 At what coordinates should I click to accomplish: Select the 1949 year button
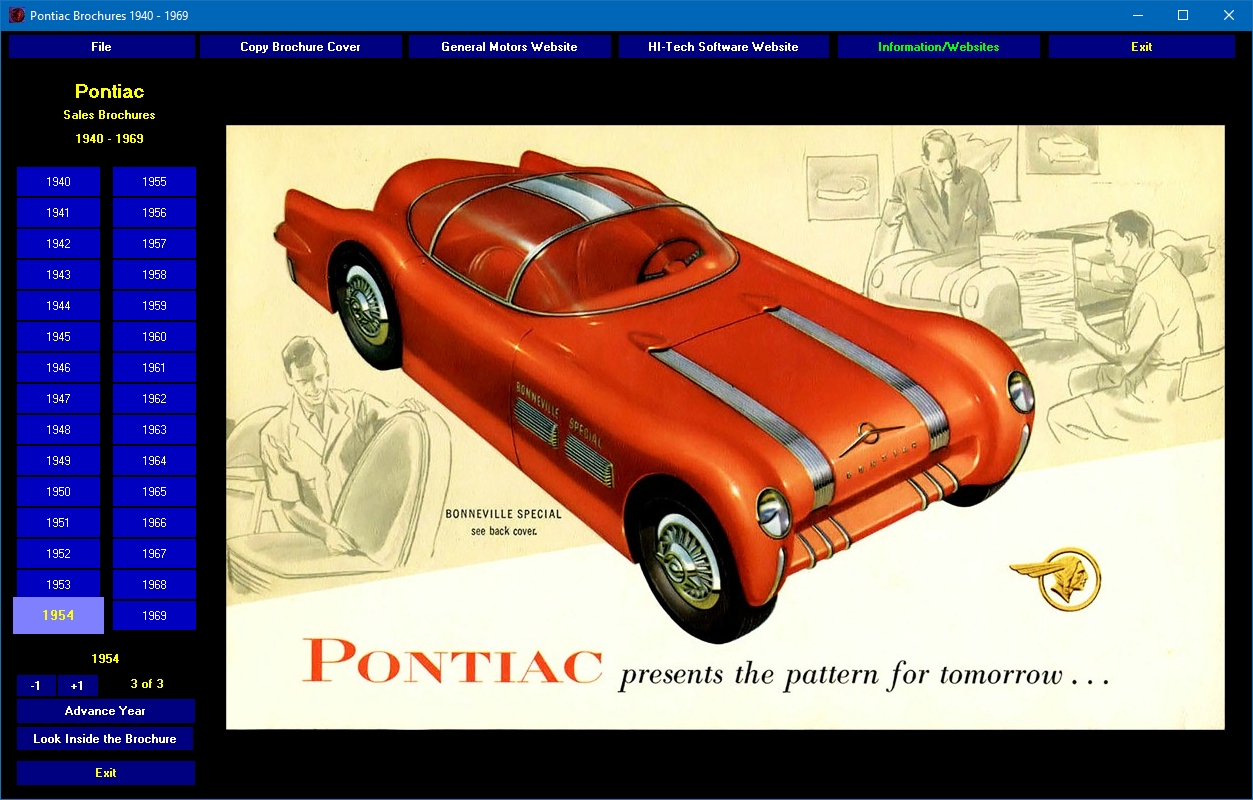click(58, 461)
